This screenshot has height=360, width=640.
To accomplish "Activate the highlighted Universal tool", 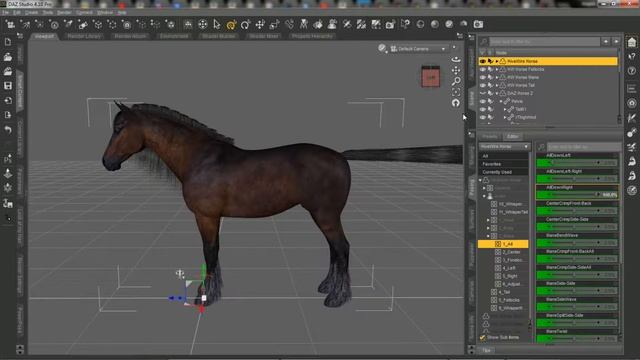I will click(231, 25).
